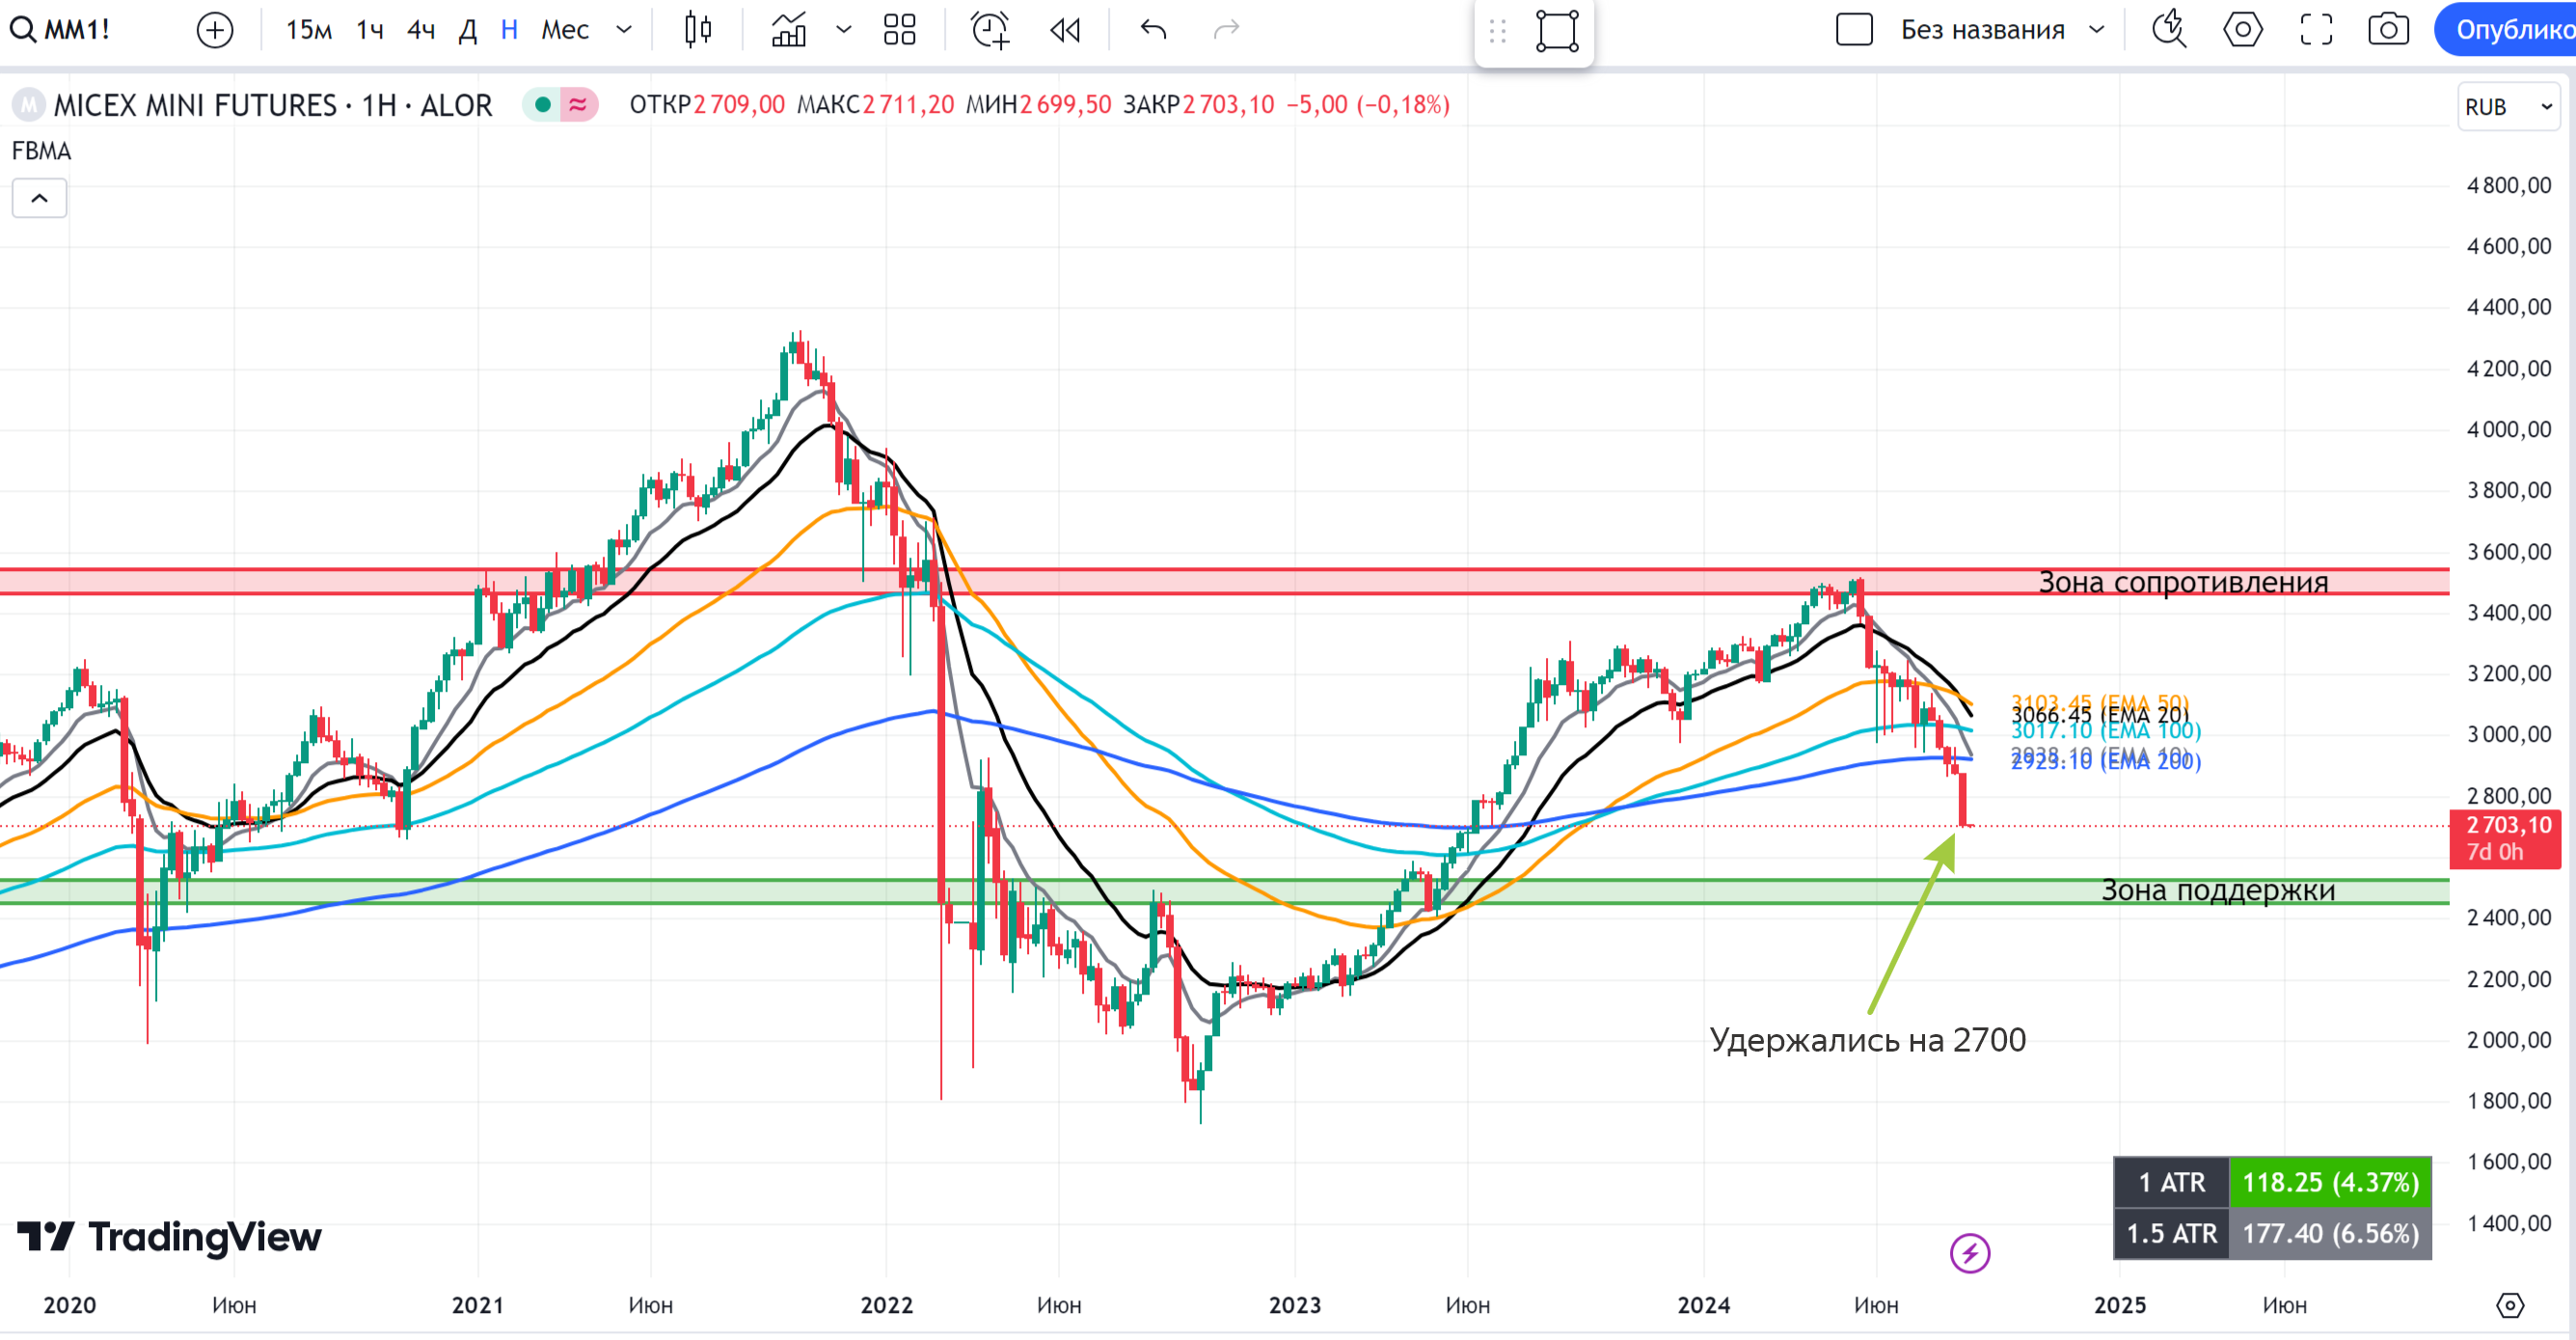Start bar replay with rewind icon
The image size is (2576, 1340).
1065,30
